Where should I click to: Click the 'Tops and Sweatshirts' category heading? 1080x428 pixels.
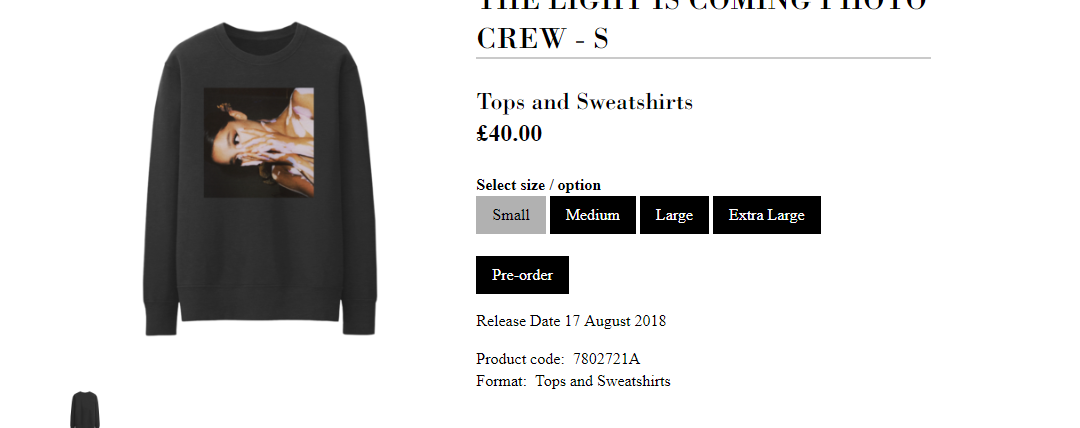coord(585,102)
